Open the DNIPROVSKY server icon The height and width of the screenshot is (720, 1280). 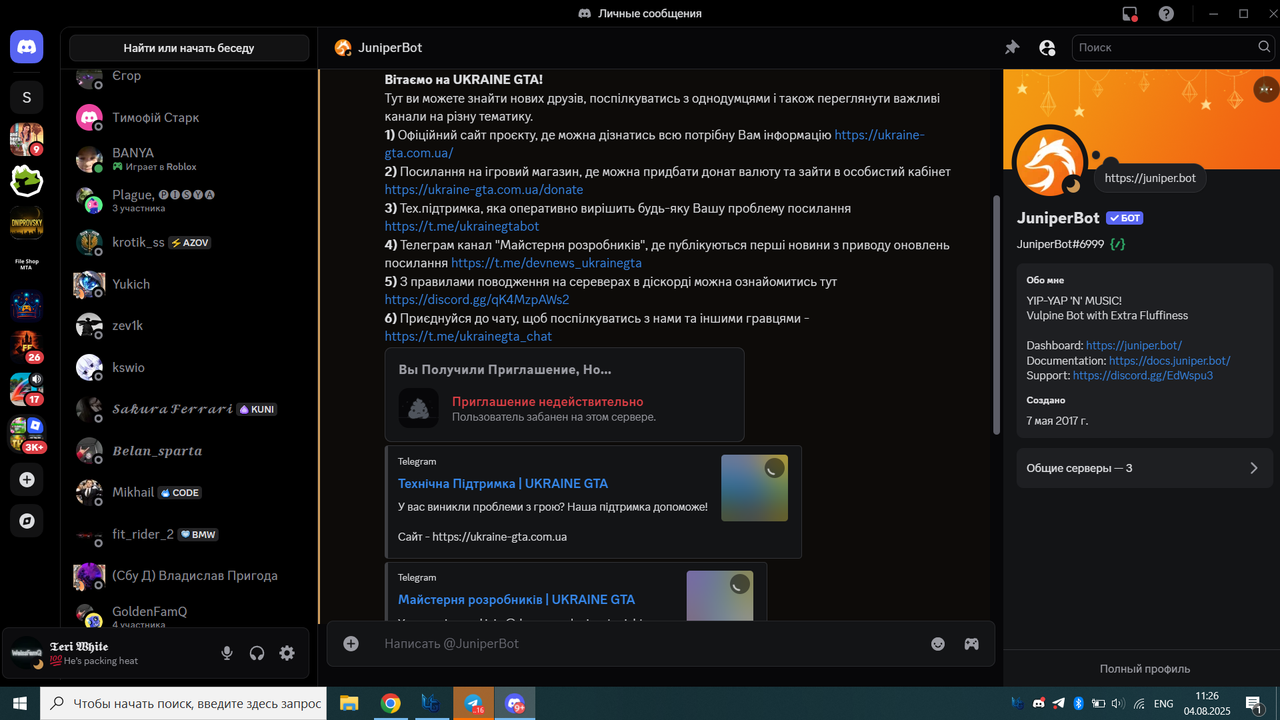pos(27,223)
